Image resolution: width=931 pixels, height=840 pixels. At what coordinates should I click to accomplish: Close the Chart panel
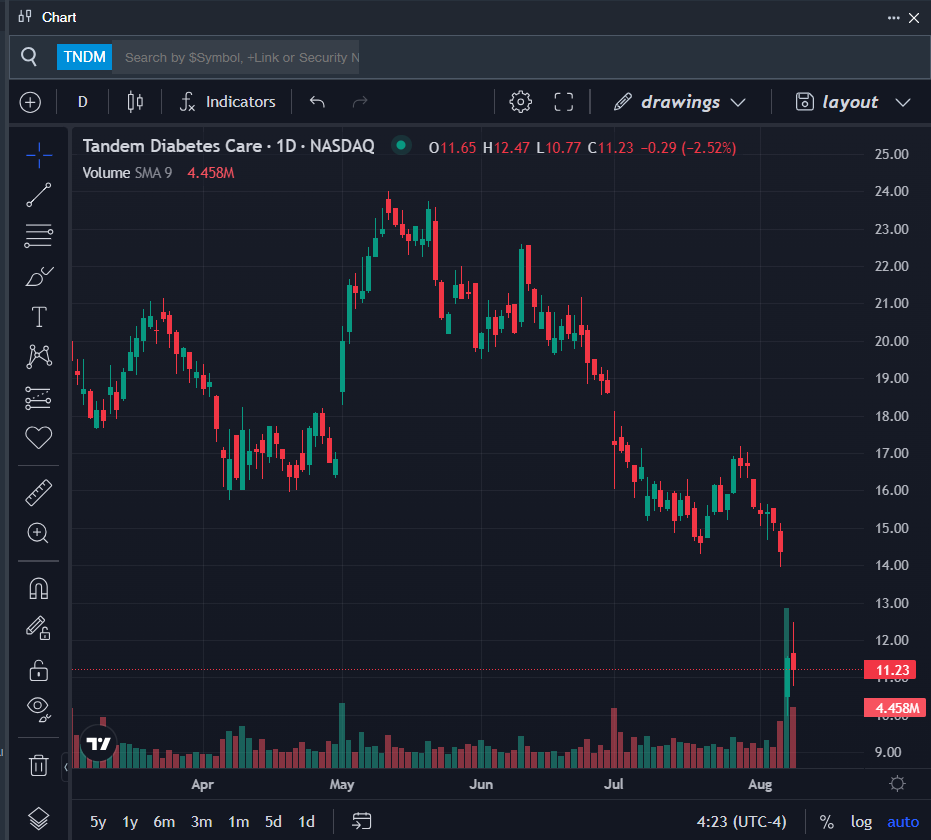pyautogui.click(x=914, y=18)
